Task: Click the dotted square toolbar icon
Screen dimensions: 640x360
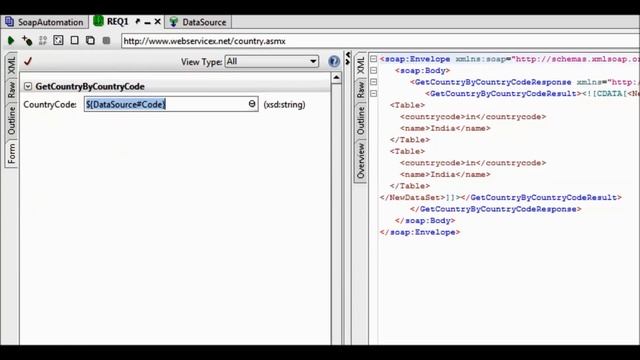Action: [58, 40]
